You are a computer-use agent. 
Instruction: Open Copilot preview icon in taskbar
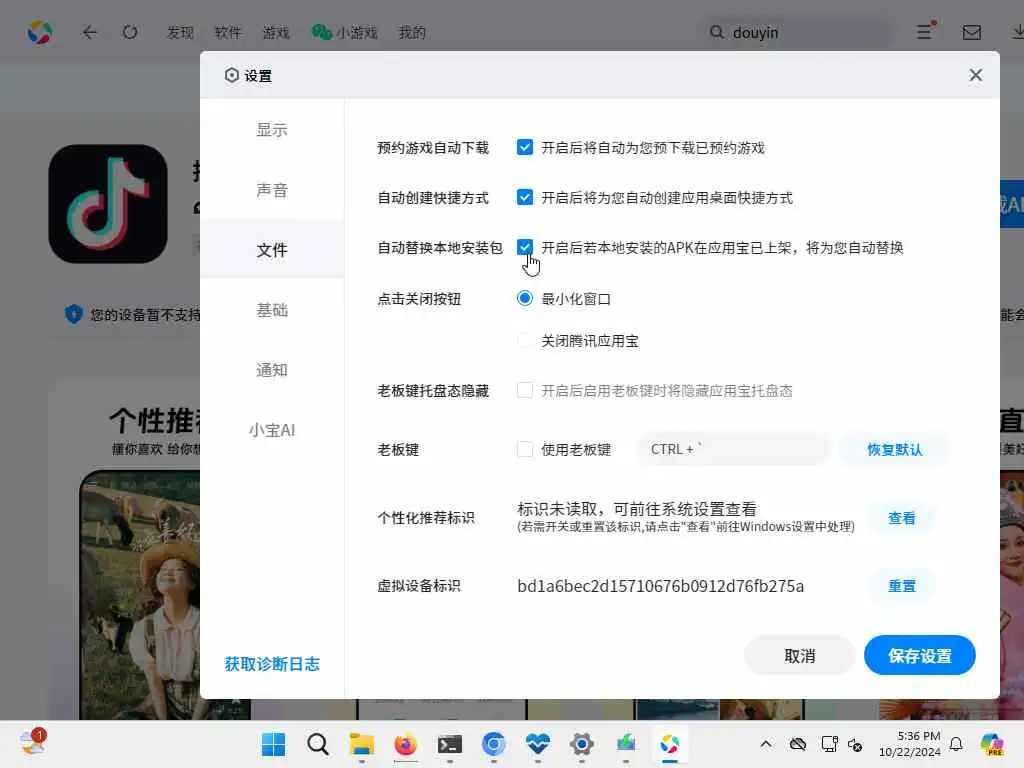[992, 744]
